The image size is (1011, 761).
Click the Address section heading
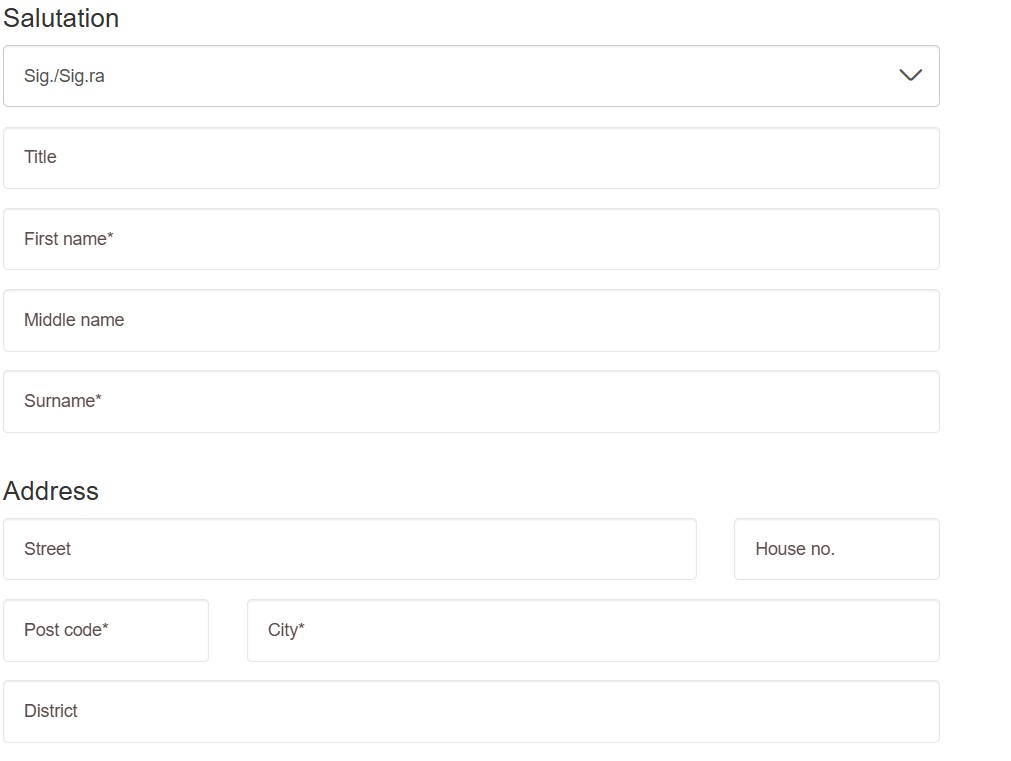tap(51, 491)
